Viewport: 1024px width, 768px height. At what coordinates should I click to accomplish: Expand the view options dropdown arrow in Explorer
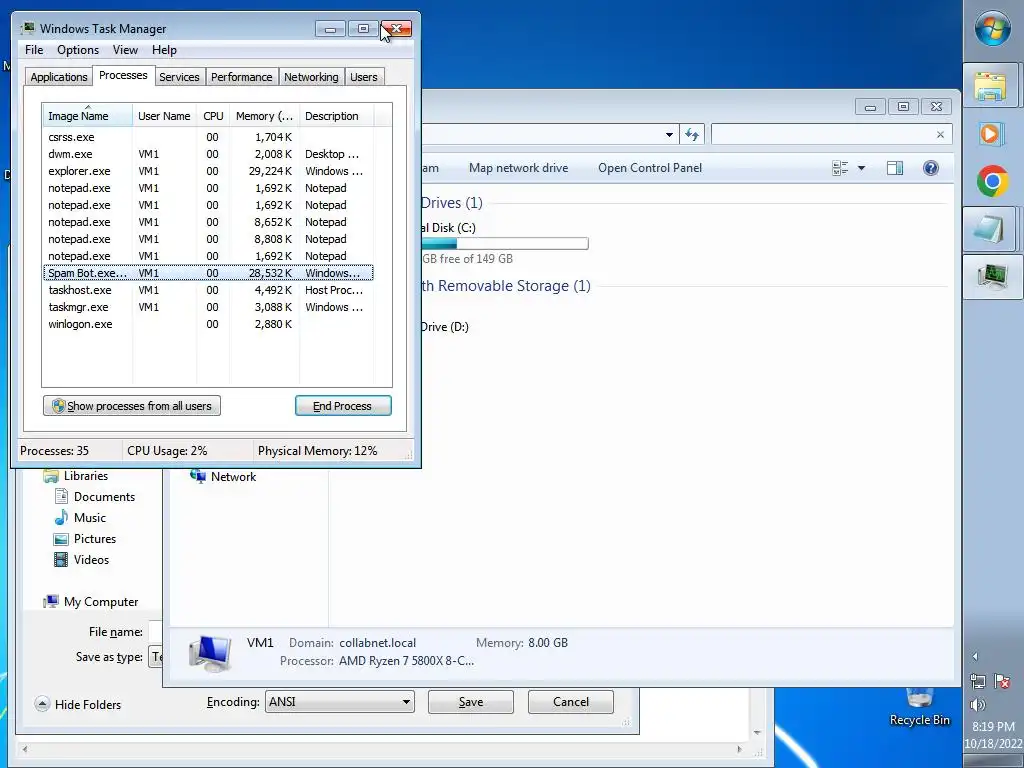pos(861,168)
